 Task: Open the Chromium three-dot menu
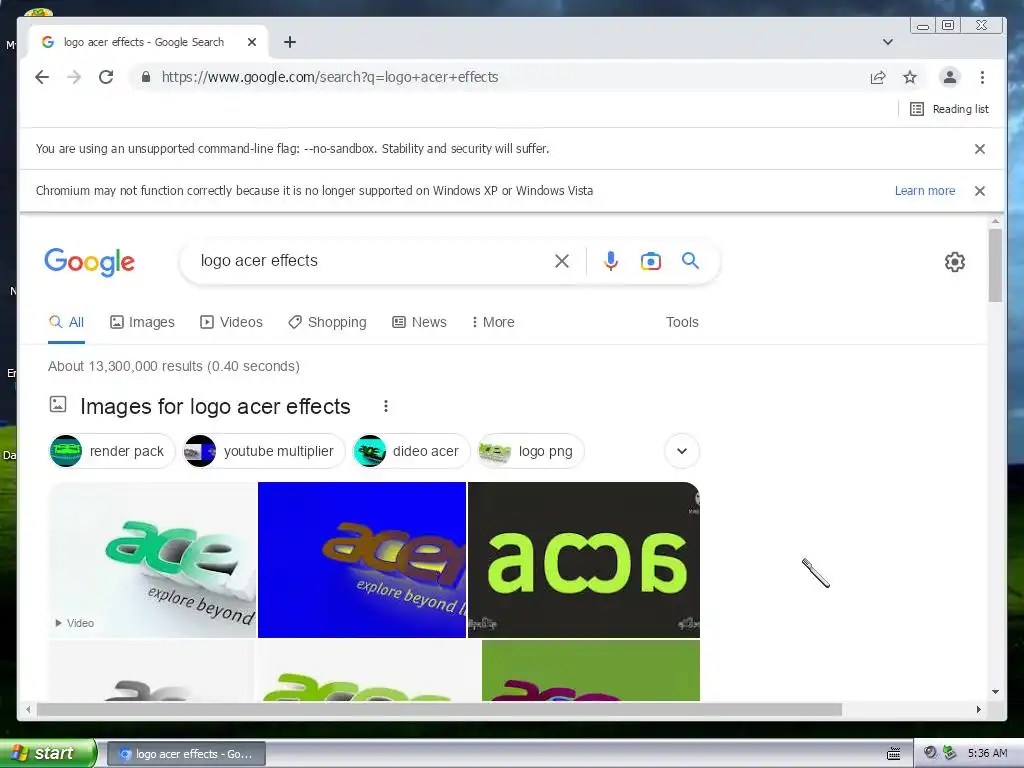coord(982,77)
